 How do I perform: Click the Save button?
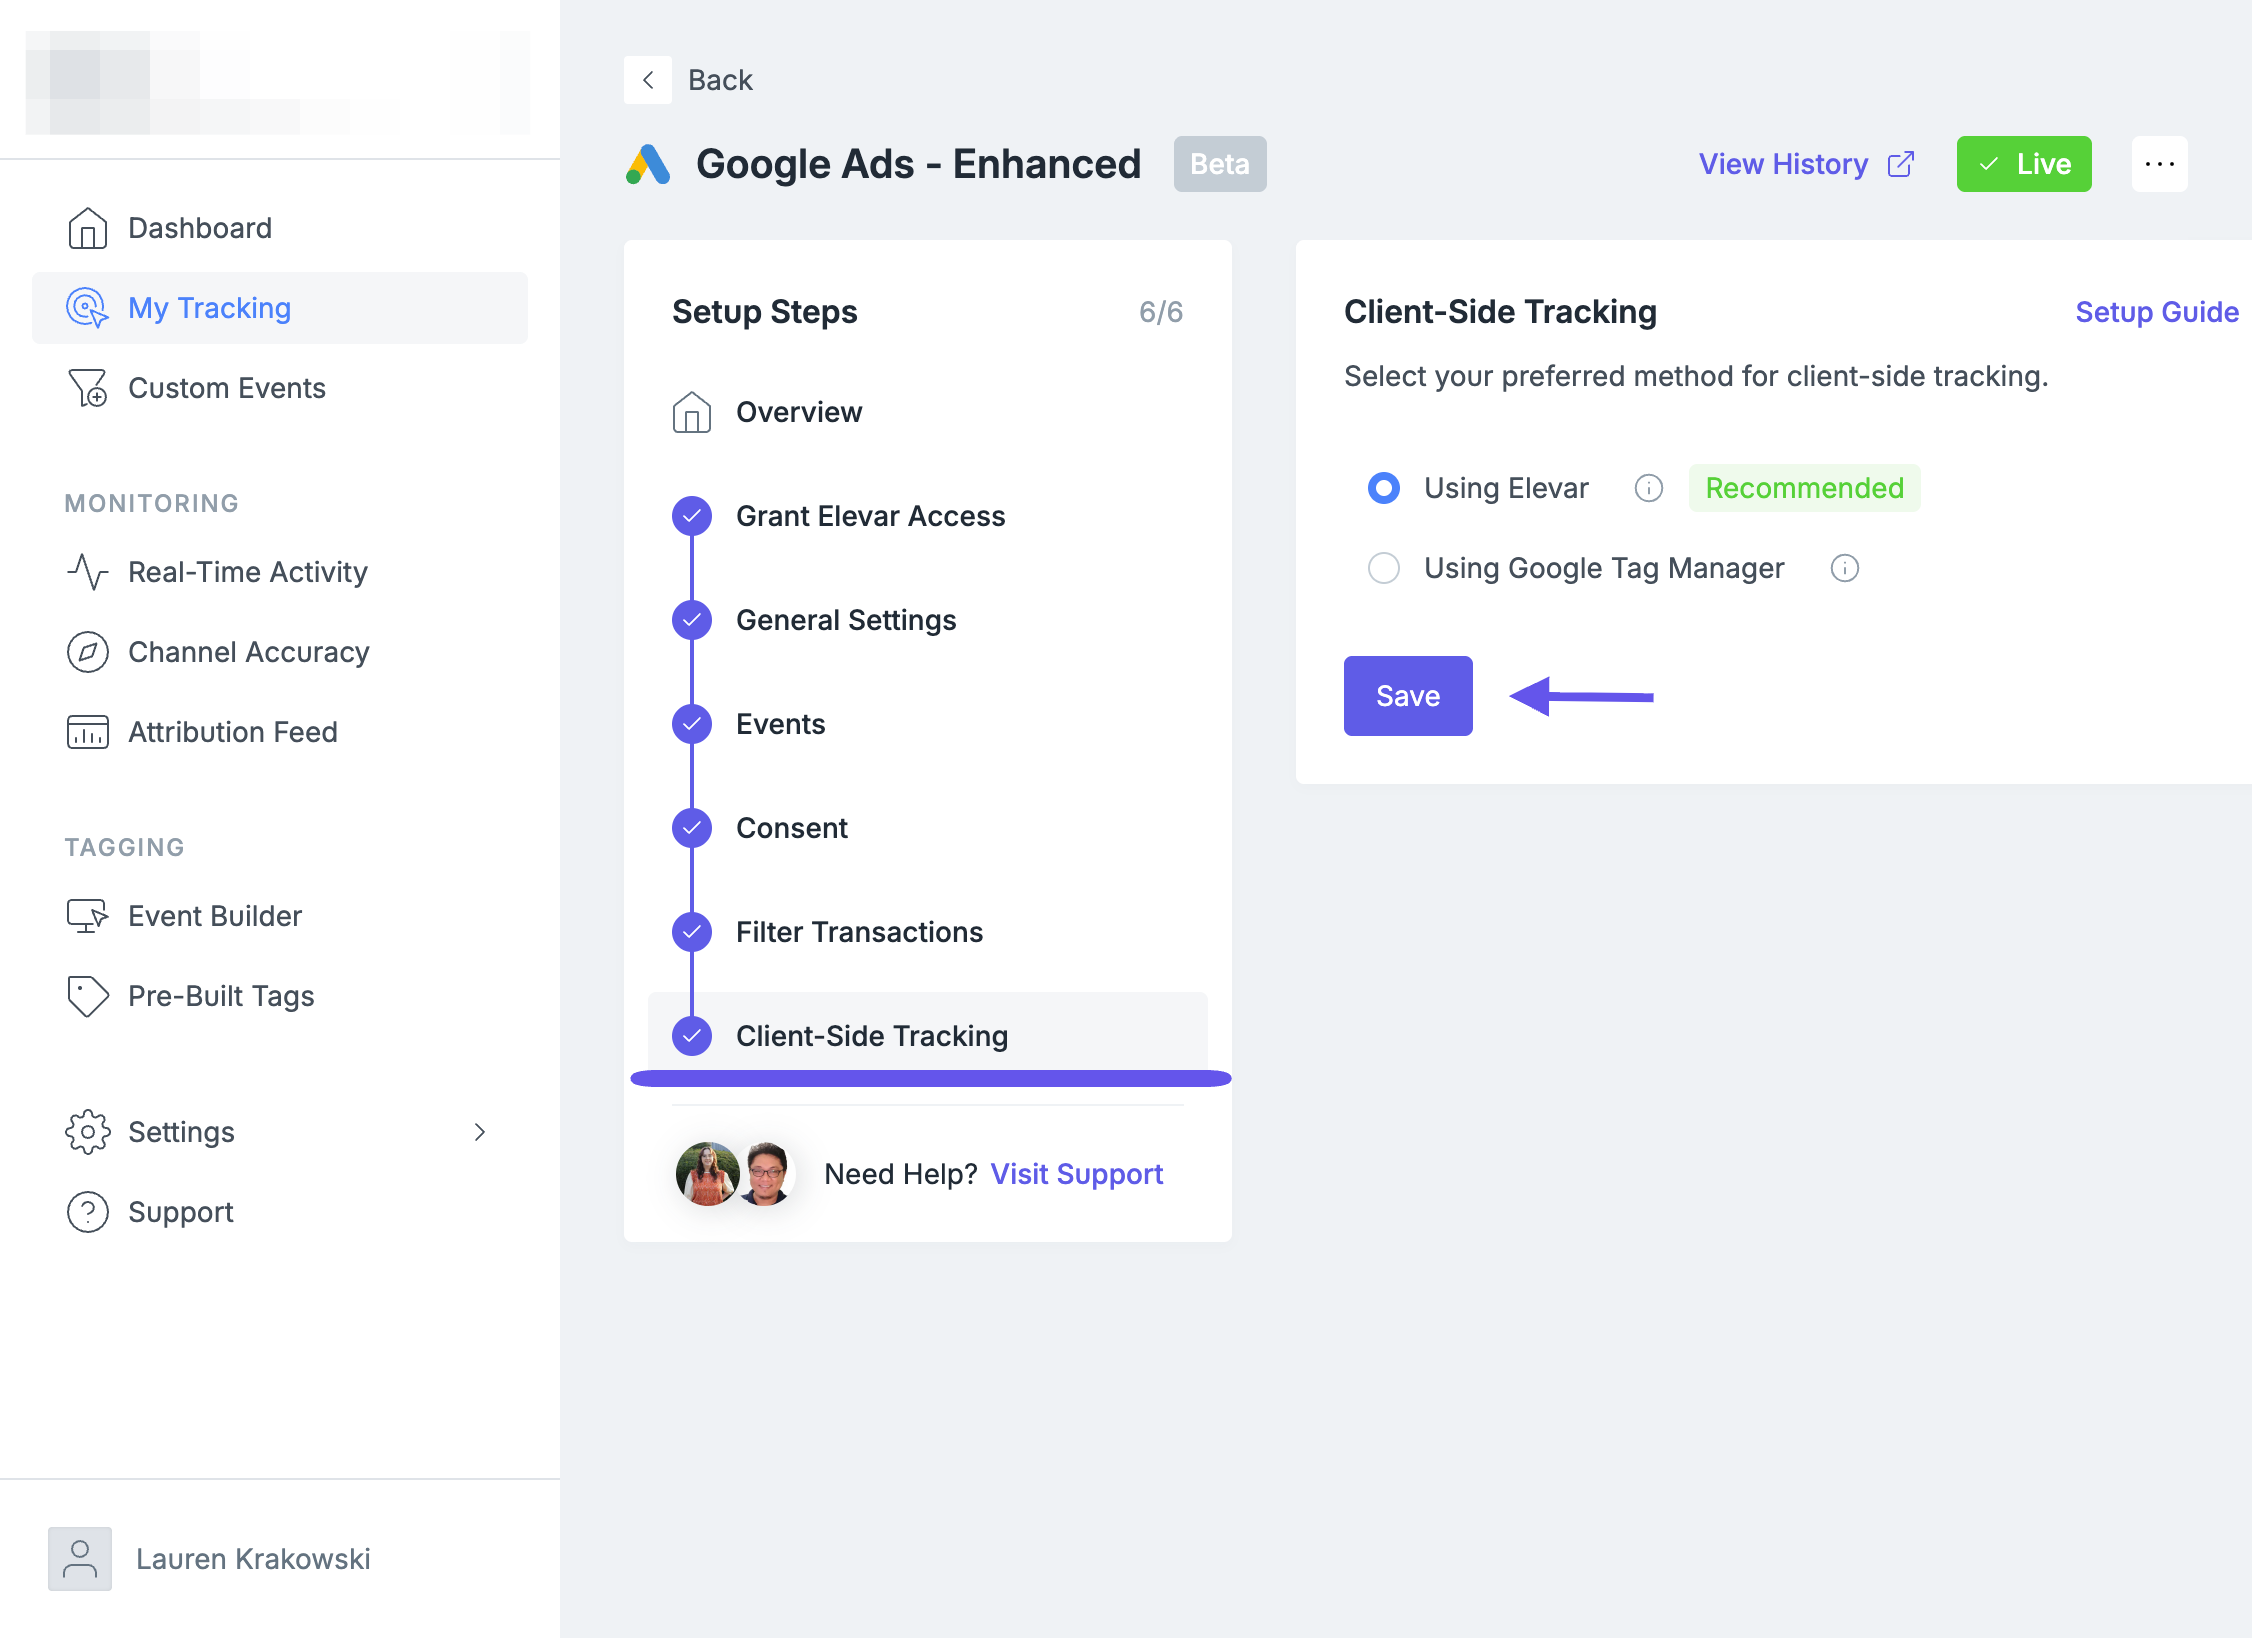pos(1408,696)
